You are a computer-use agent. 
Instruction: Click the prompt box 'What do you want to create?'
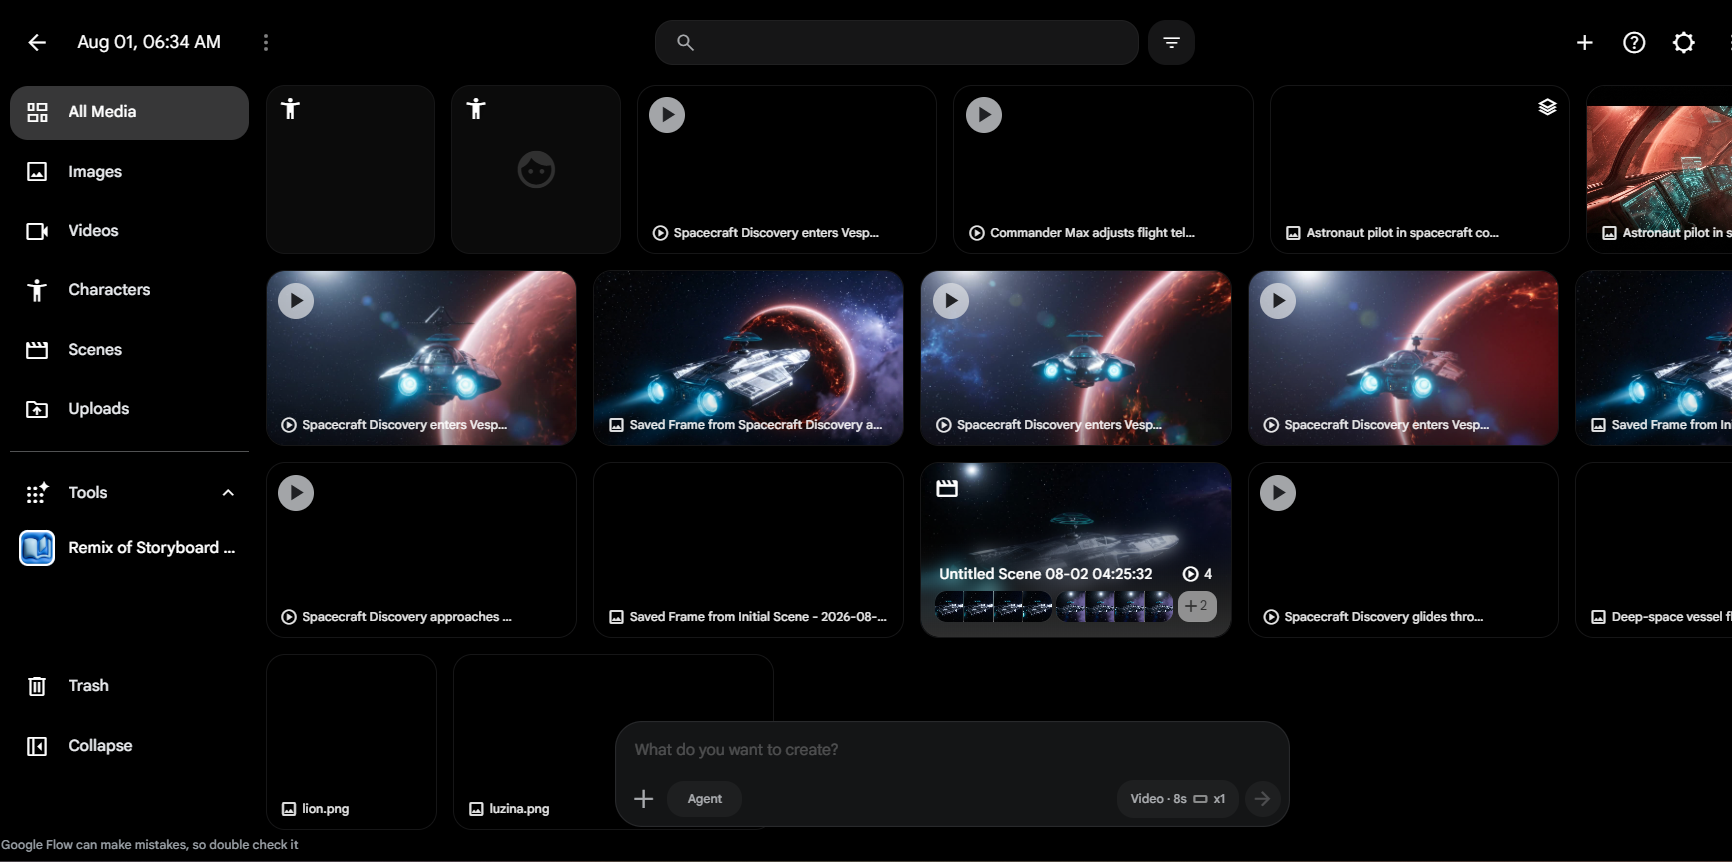(x=951, y=750)
